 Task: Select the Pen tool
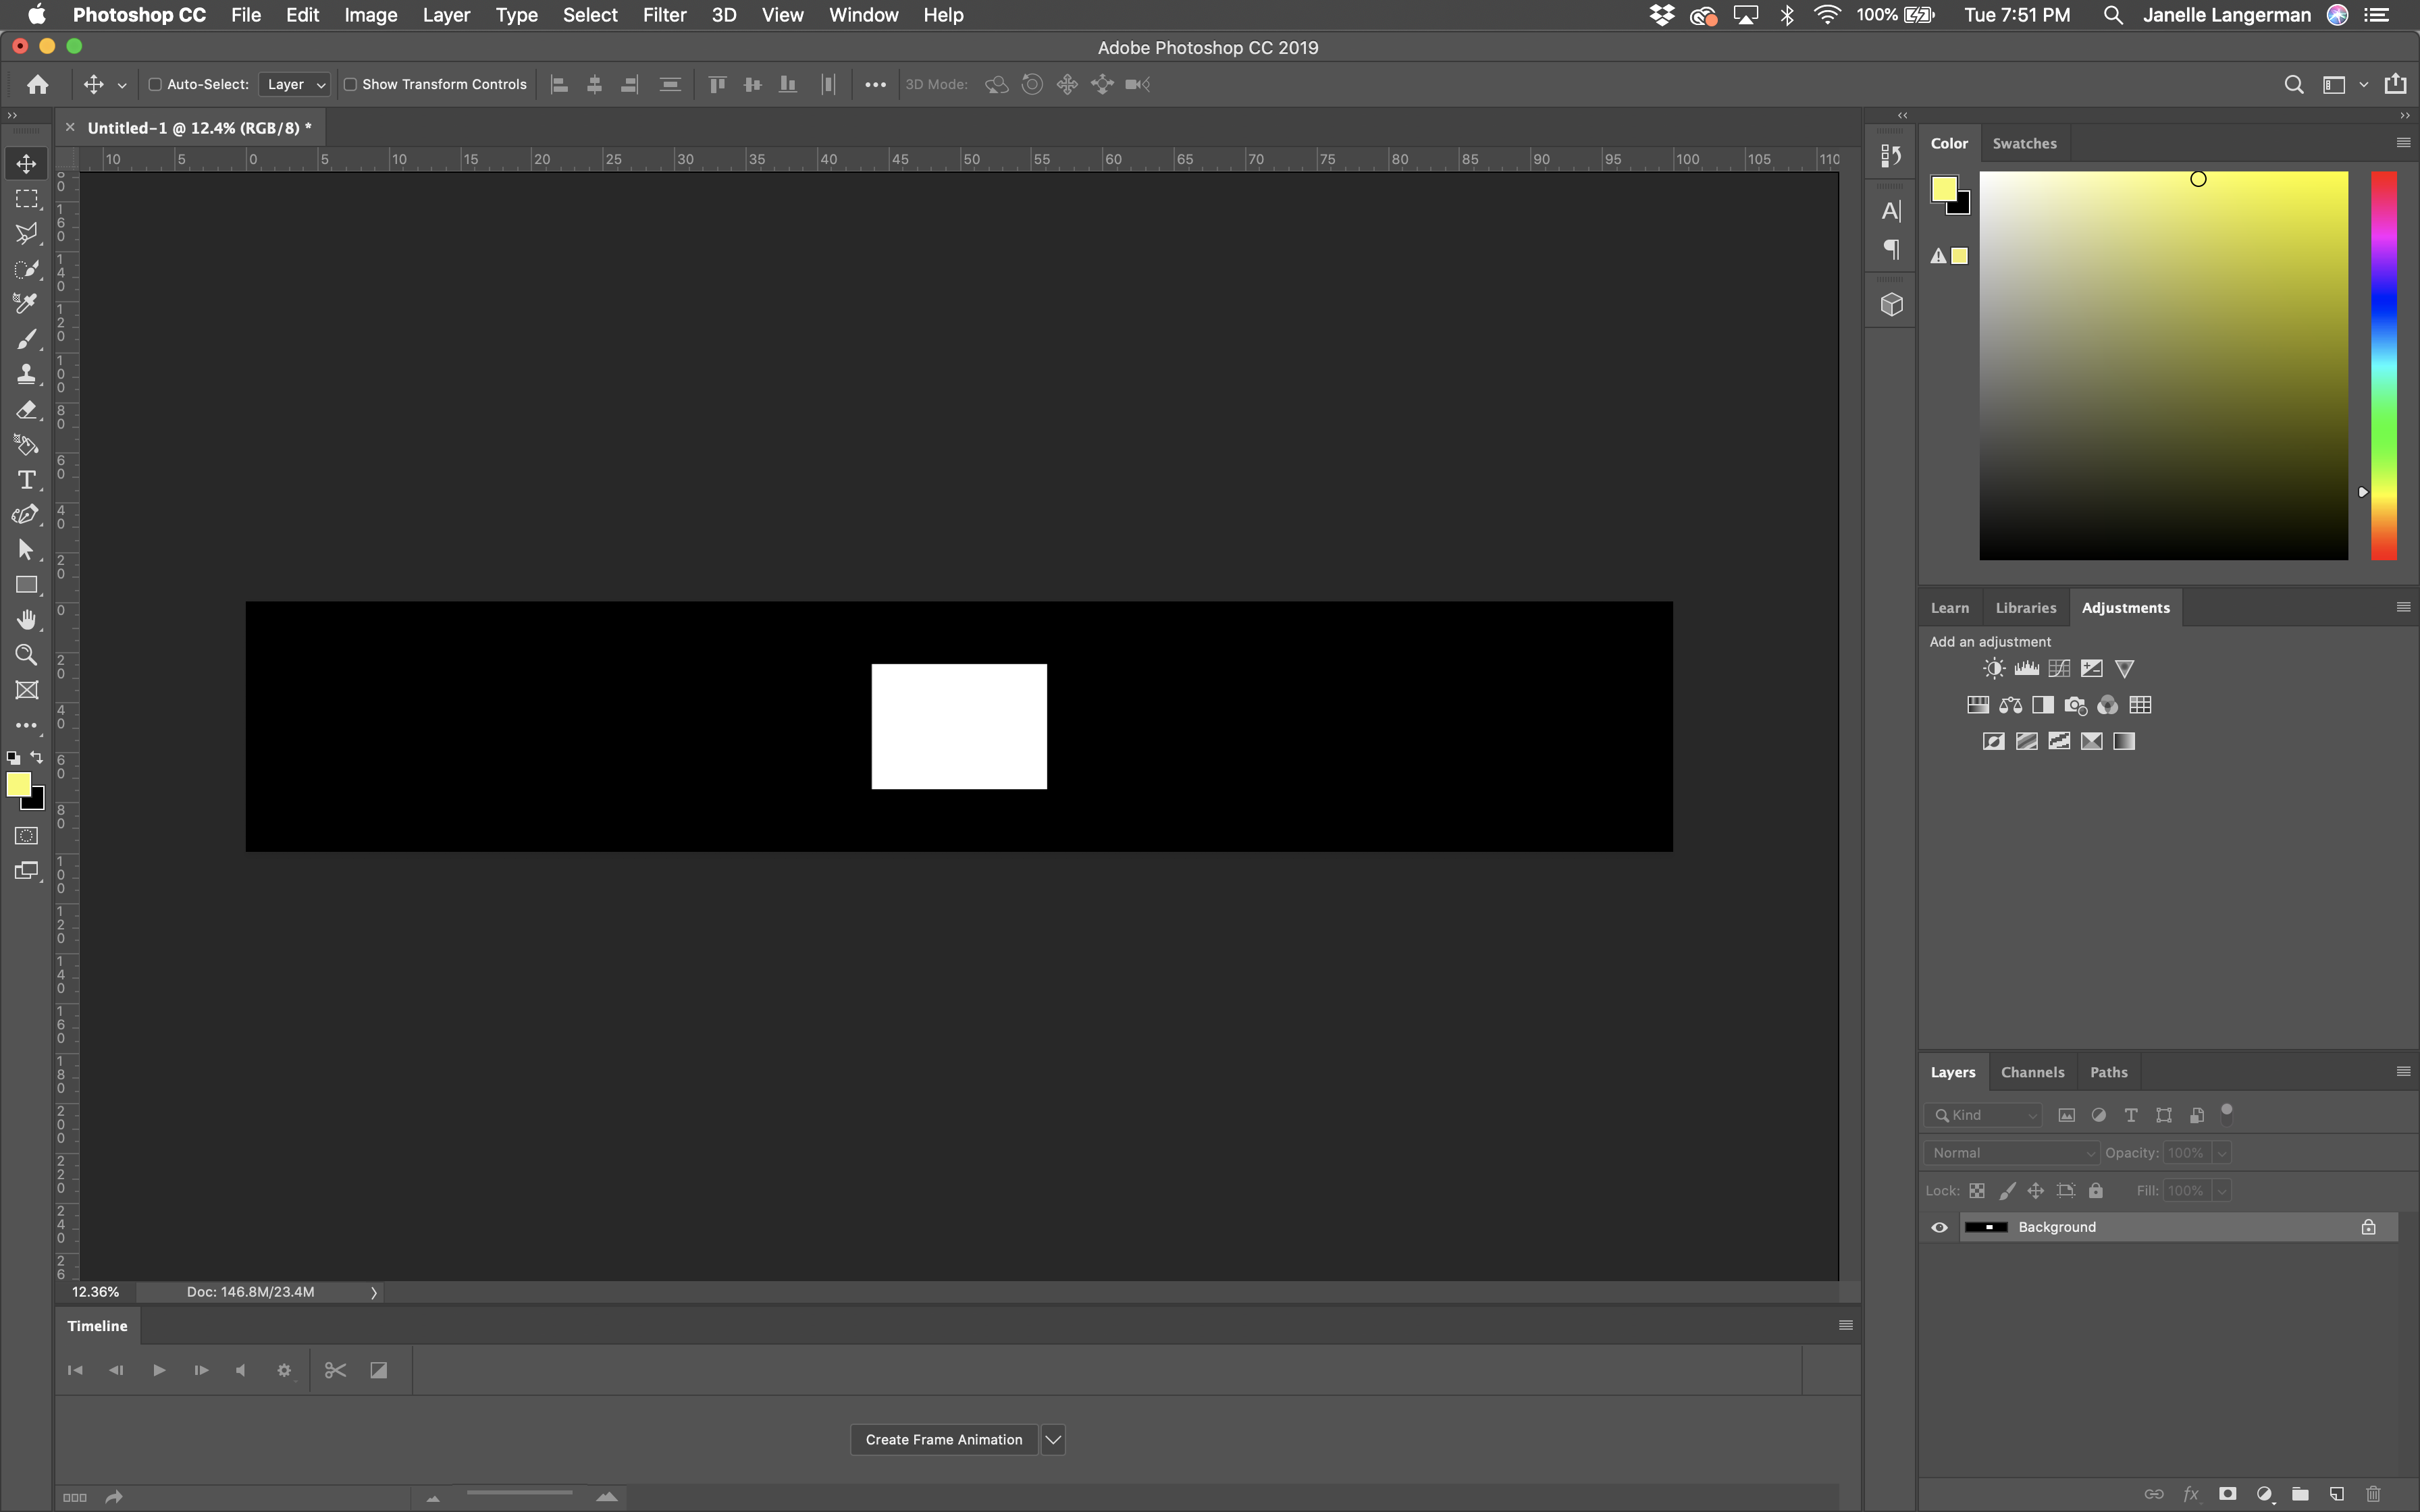26,516
